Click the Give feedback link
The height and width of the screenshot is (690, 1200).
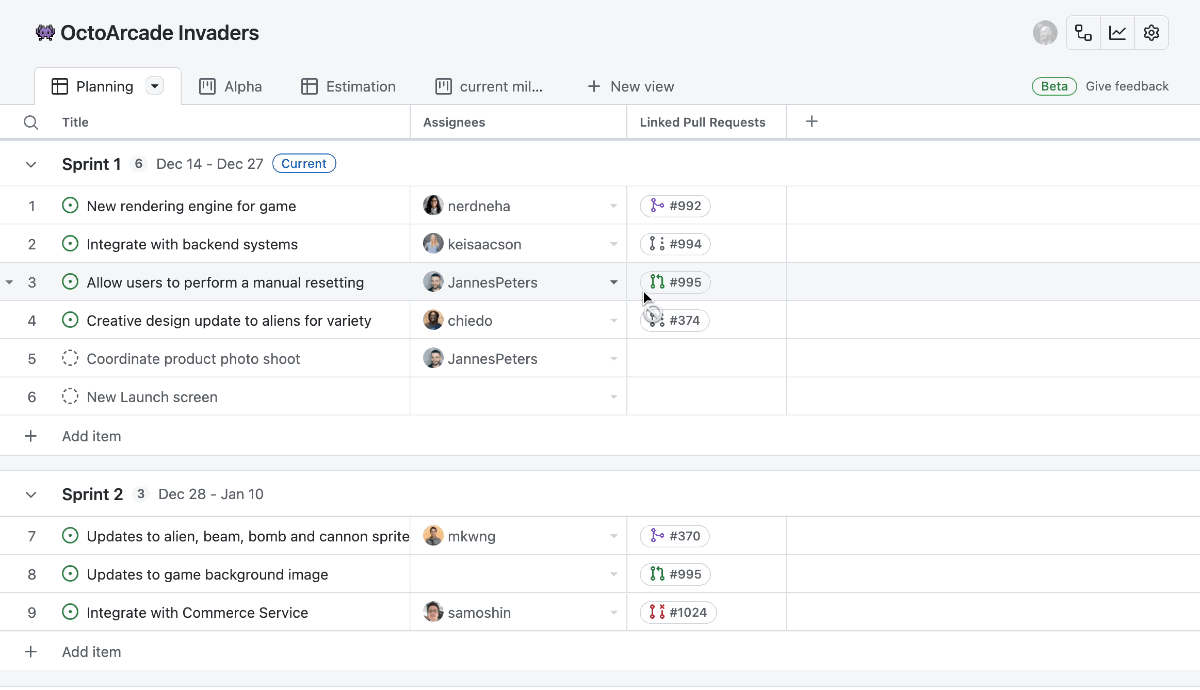[1127, 86]
